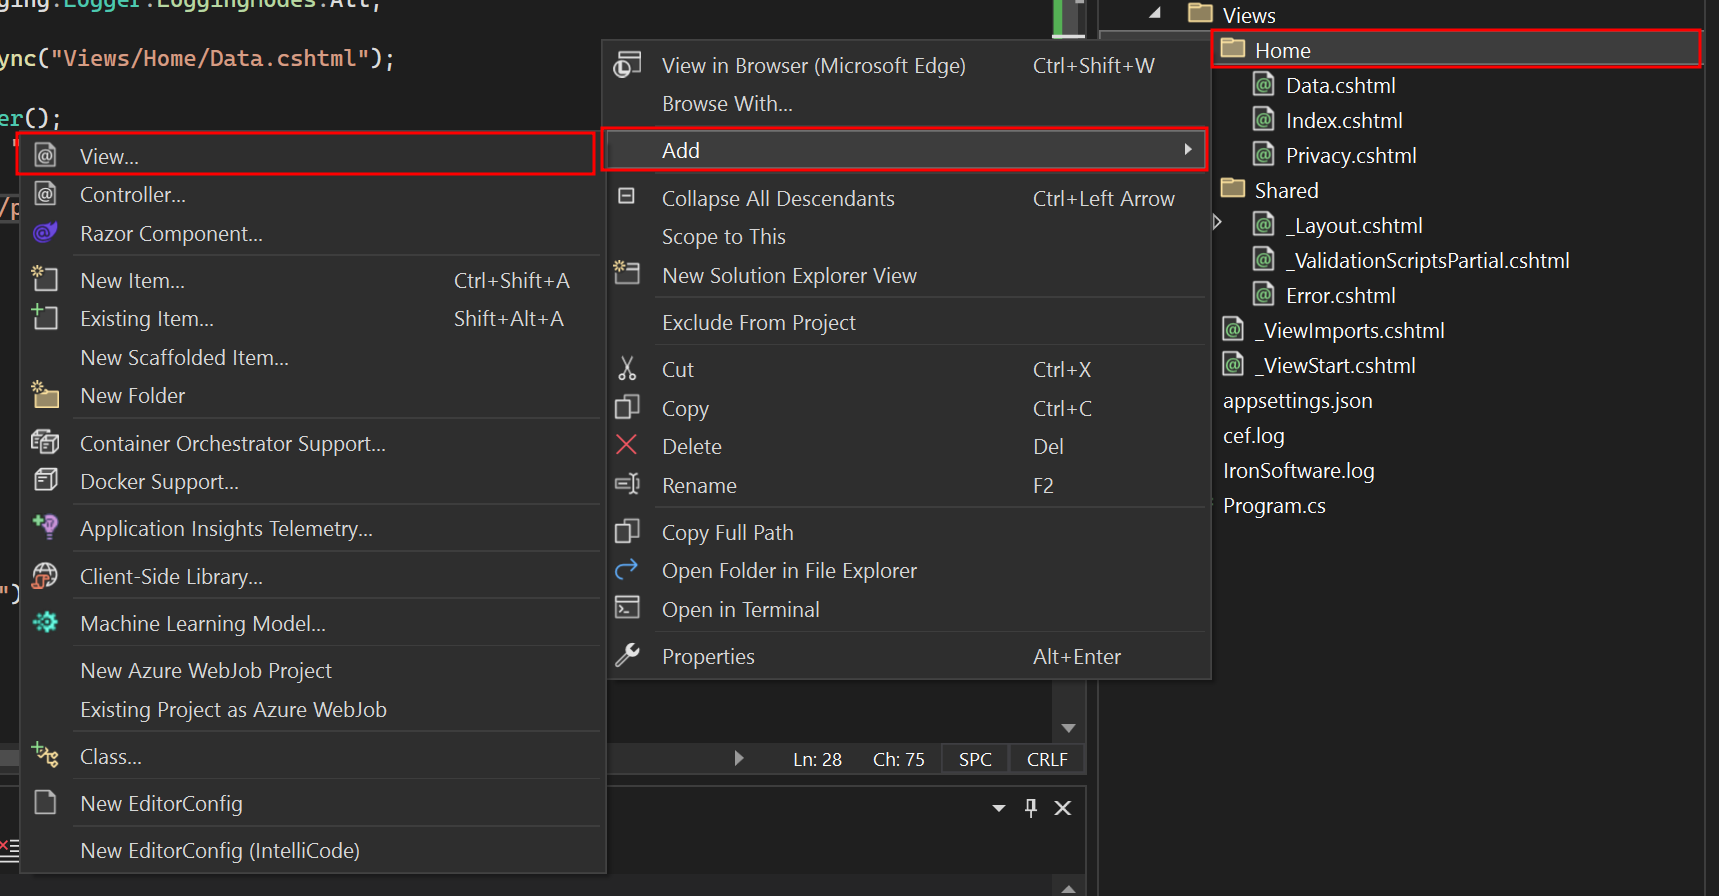
Task: Open _ViewImports.cshtml file
Action: (x=1350, y=331)
